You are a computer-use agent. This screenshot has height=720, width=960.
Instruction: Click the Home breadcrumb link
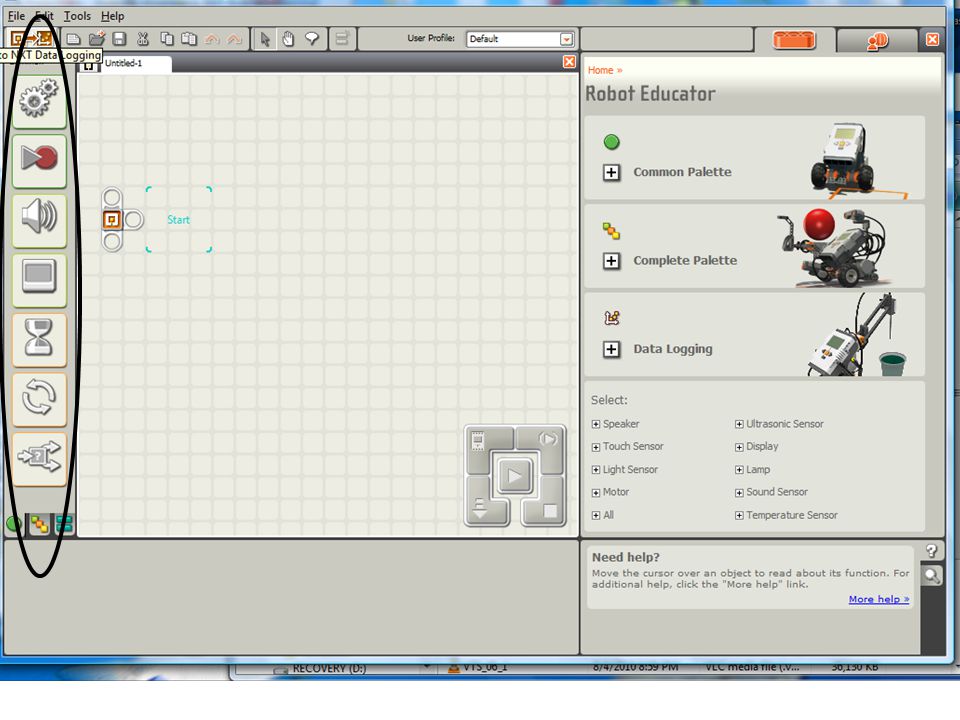(x=600, y=70)
